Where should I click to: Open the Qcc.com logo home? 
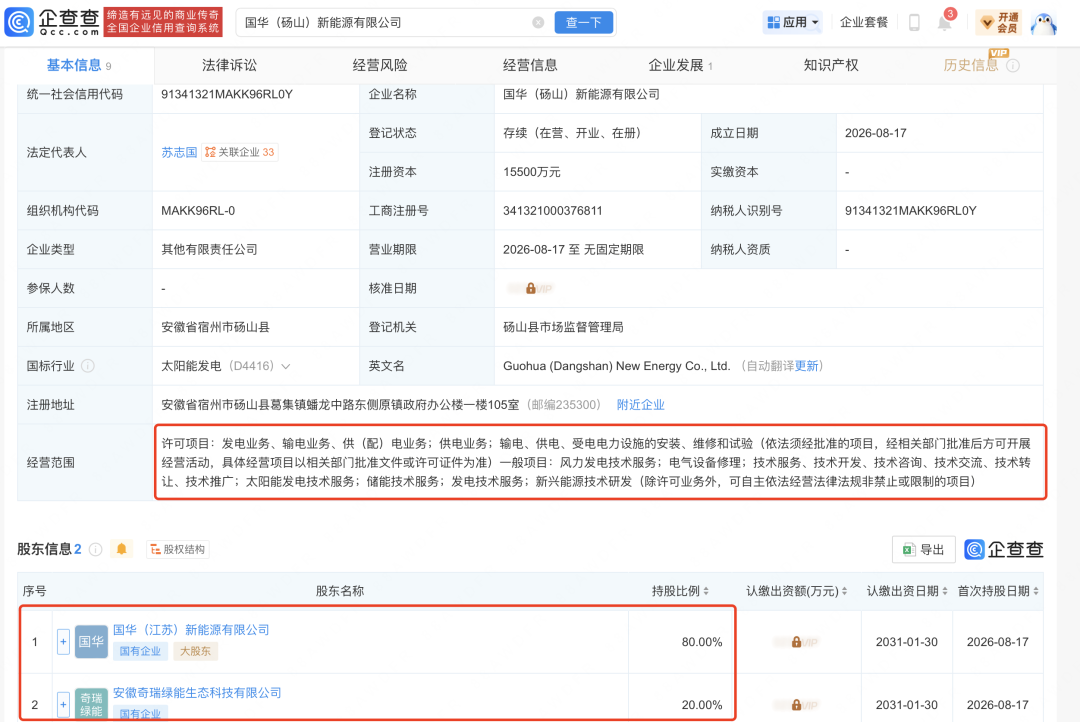[x=52, y=22]
